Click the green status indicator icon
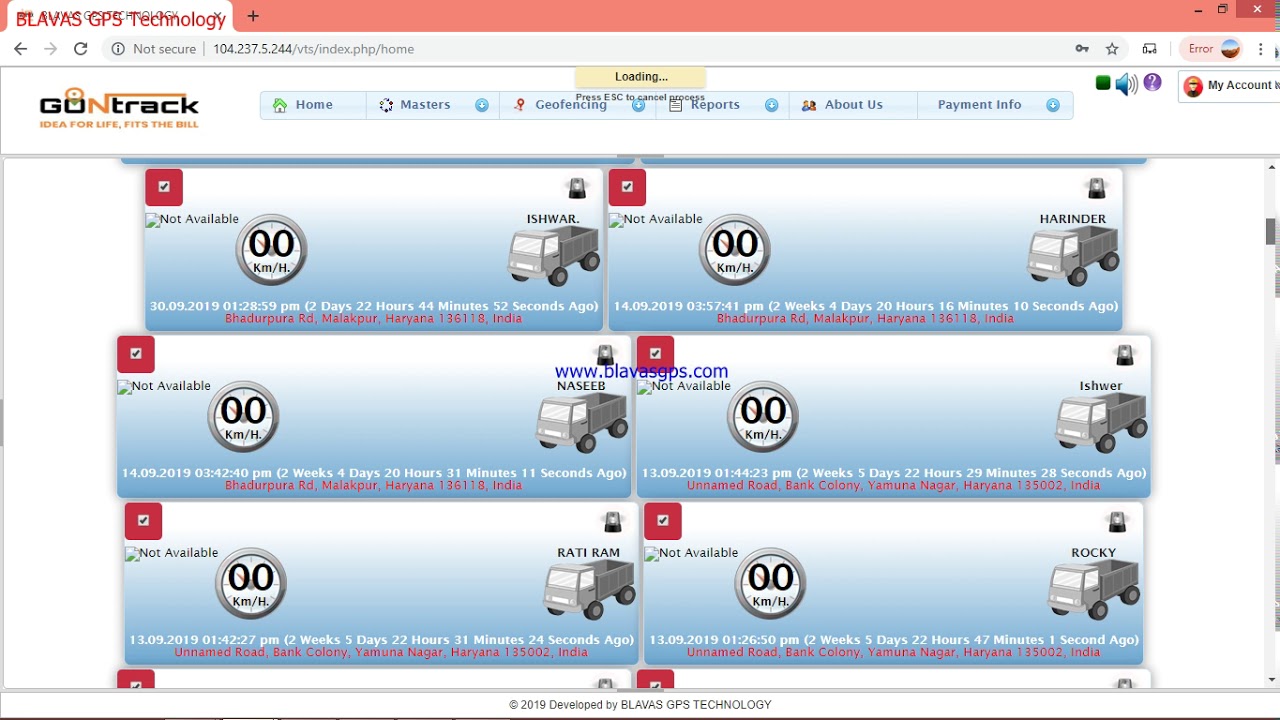This screenshot has height=720, width=1280. click(x=1103, y=83)
